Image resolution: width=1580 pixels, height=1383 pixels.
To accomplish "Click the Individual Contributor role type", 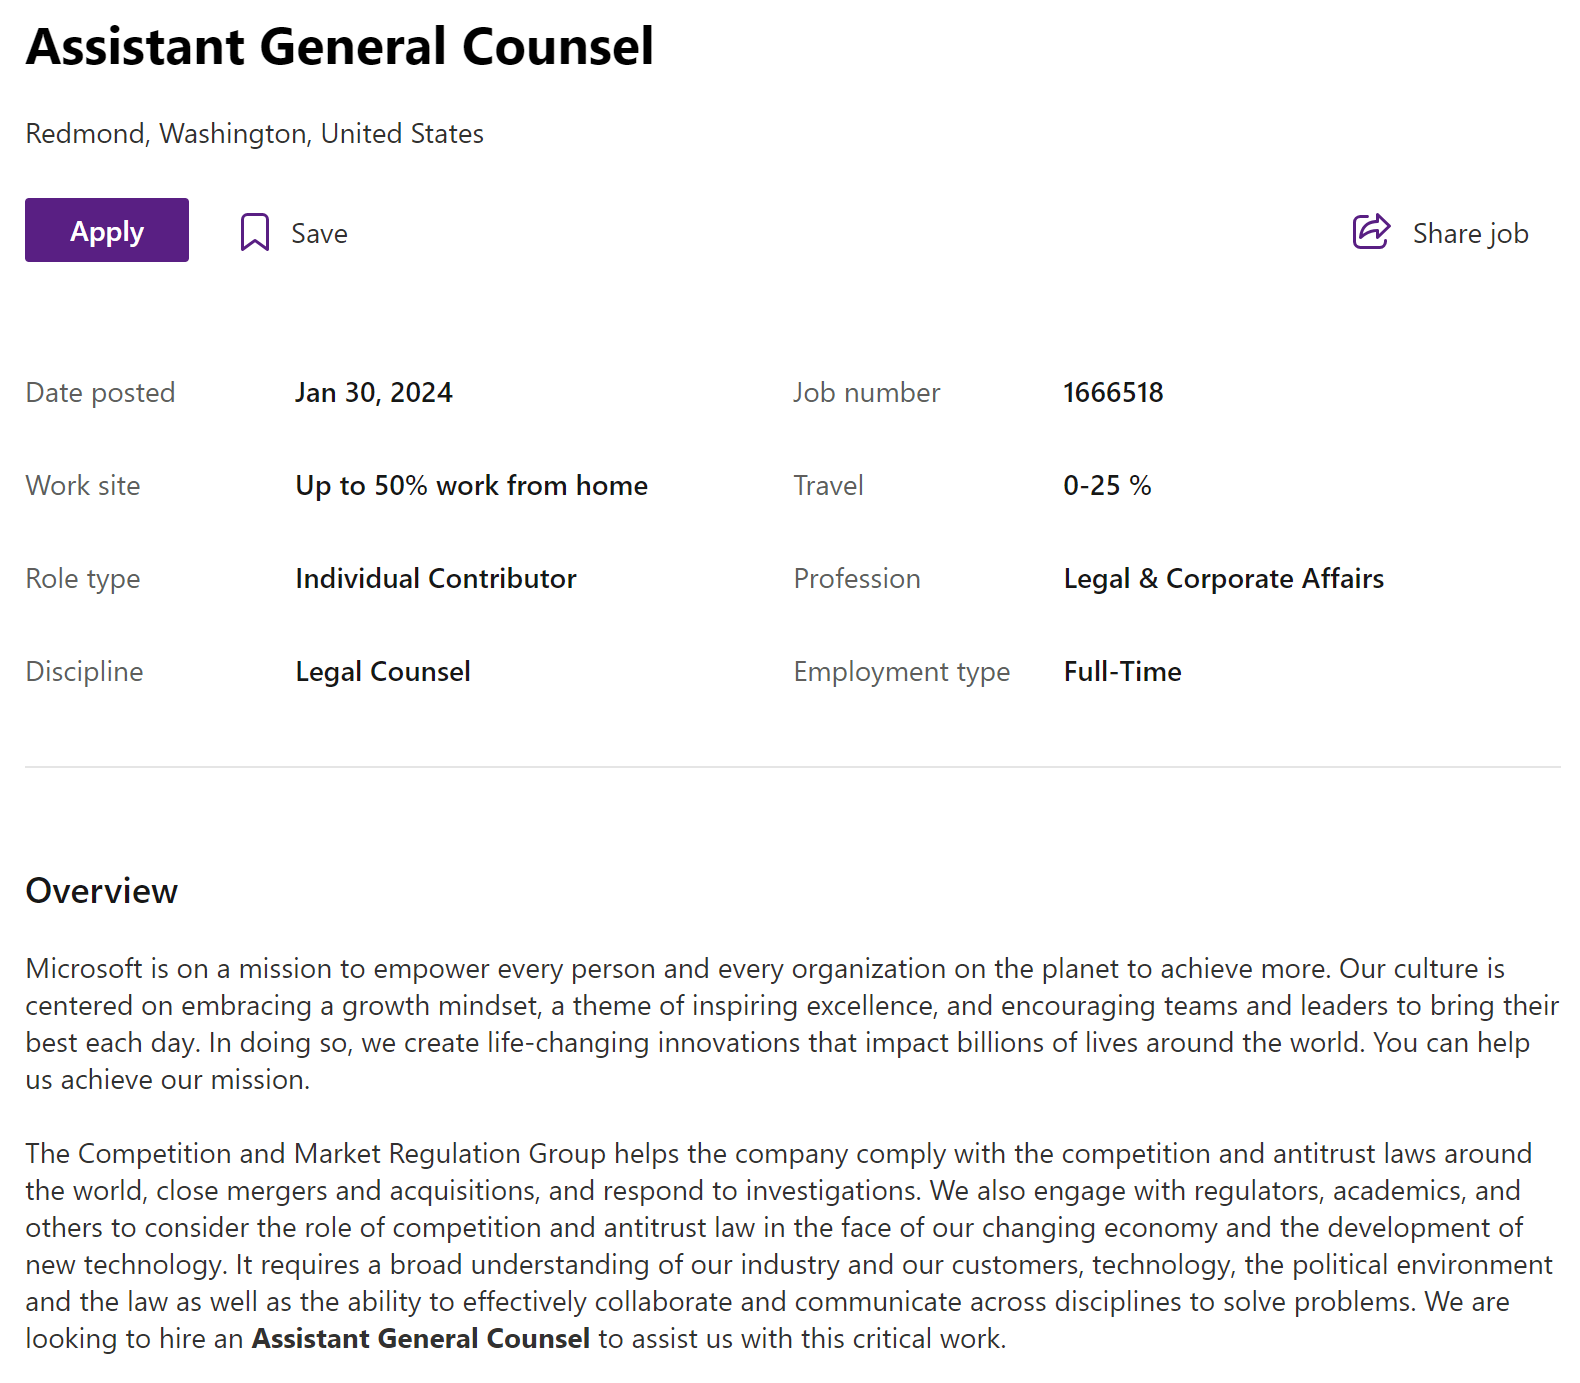I will click(436, 579).
